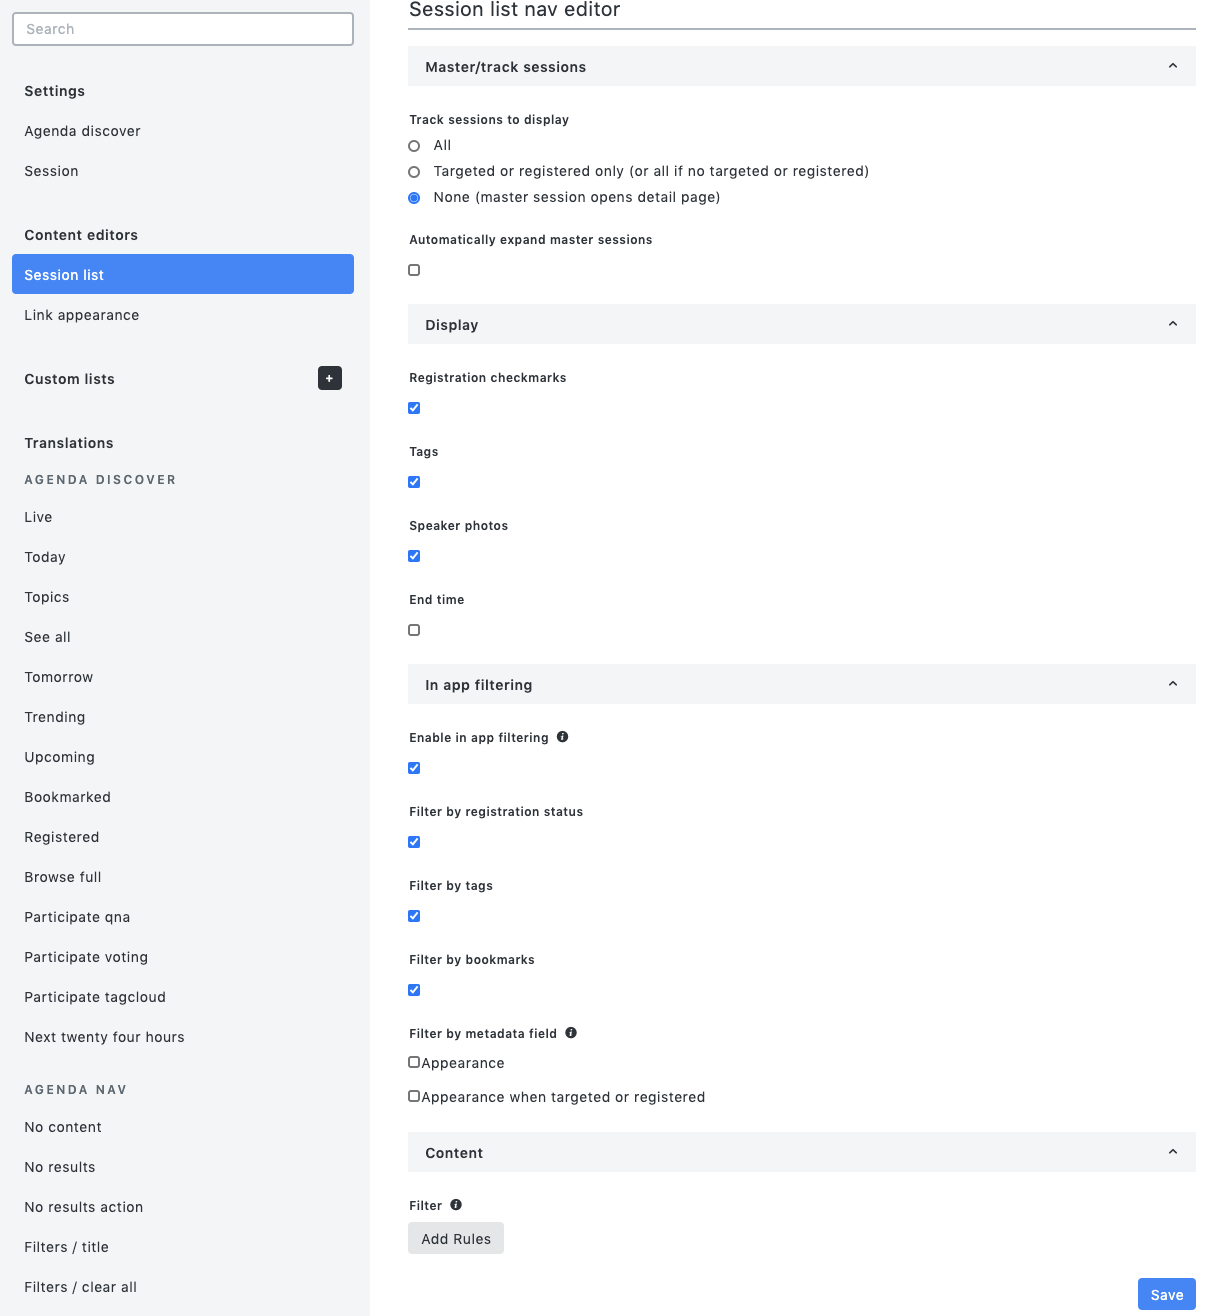Click info icon next to Enable in app filtering

coord(562,737)
